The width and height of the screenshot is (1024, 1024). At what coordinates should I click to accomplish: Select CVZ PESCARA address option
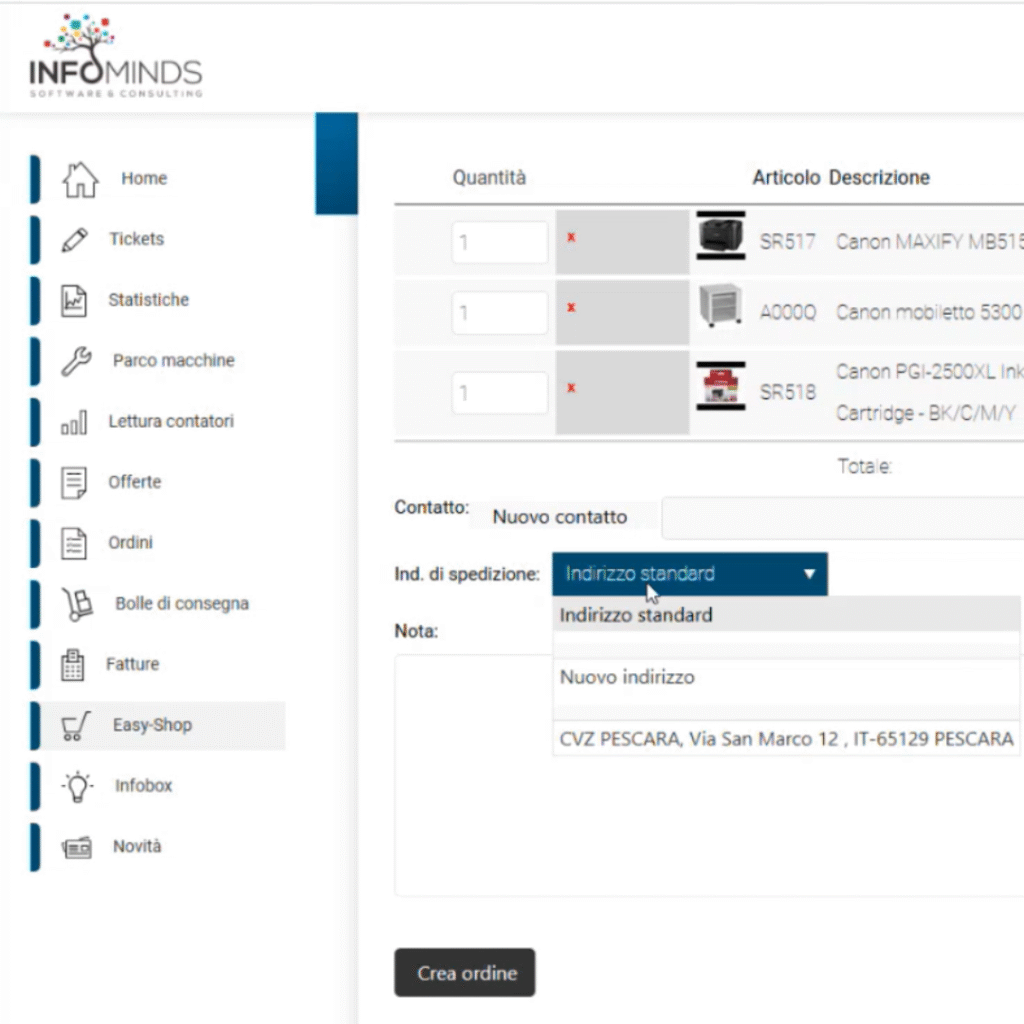786,739
